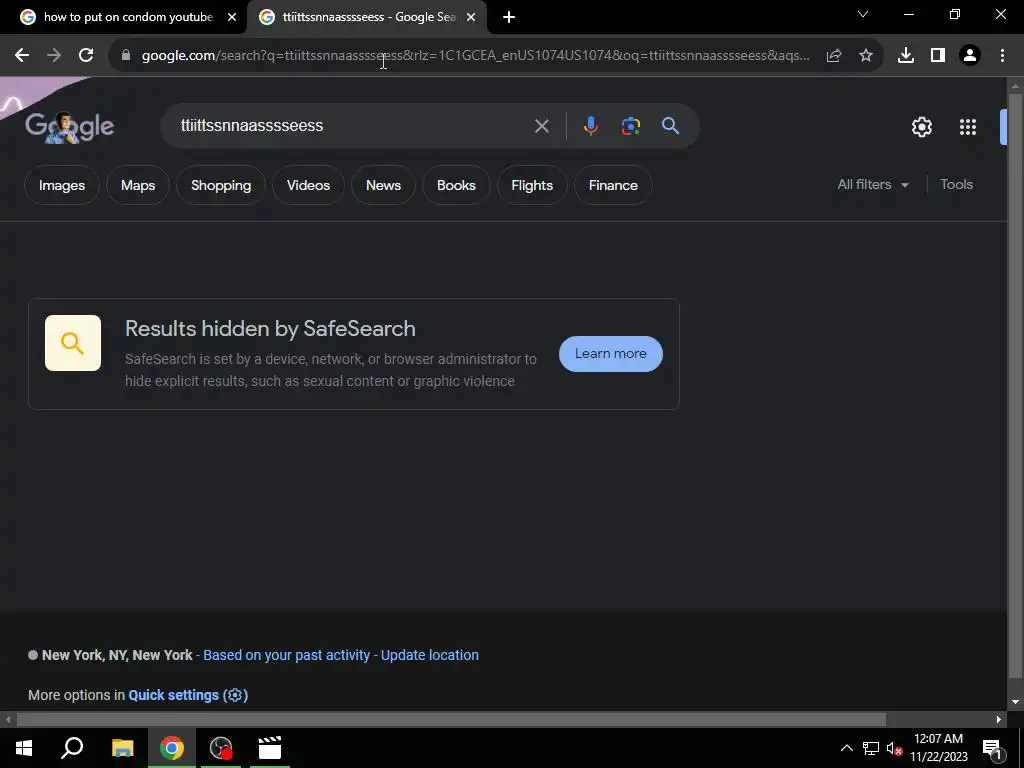
Task: Filter results by Videos
Action: coord(308,185)
